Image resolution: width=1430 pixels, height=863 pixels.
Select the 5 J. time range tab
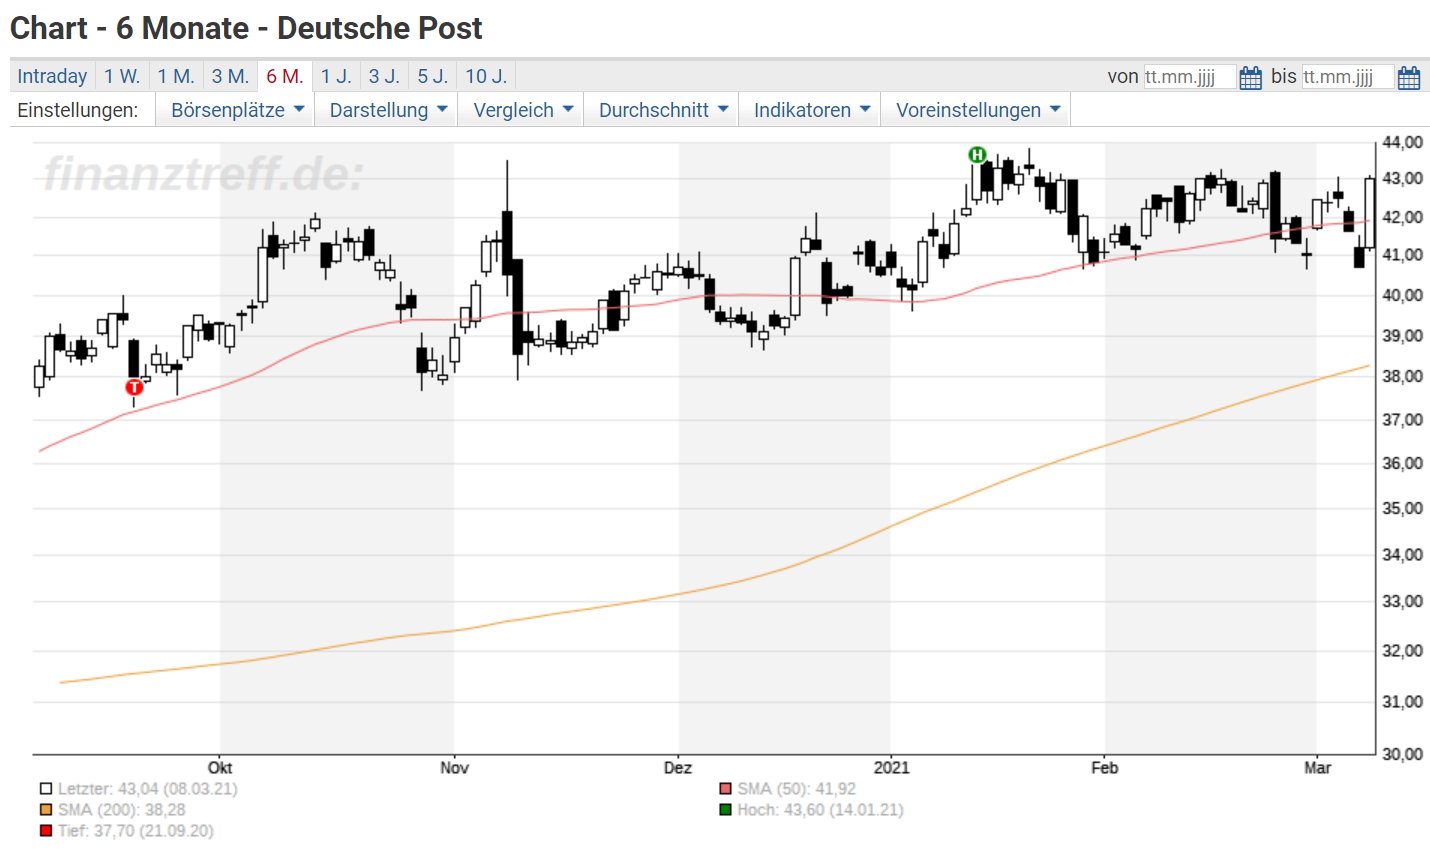pos(433,76)
